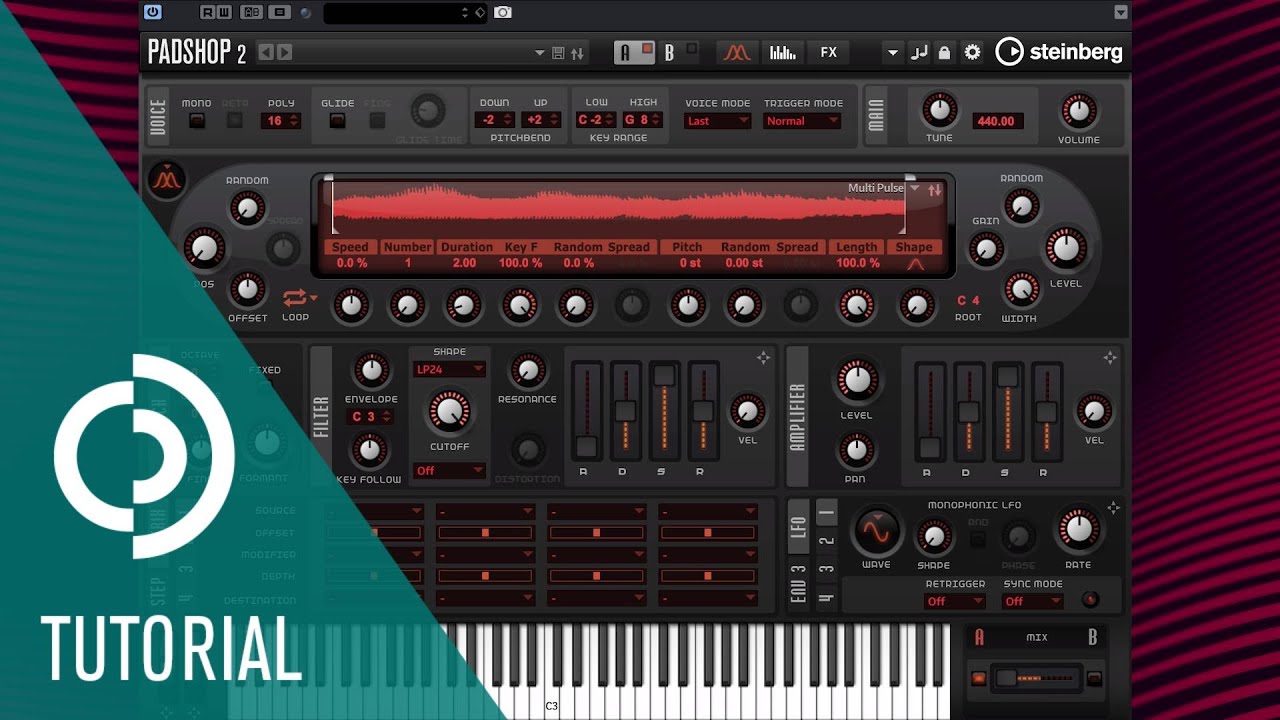Open the grain oscillator page icon
Image resolution: width=1280 pixels, height=720 pixels.
[737, 52]
